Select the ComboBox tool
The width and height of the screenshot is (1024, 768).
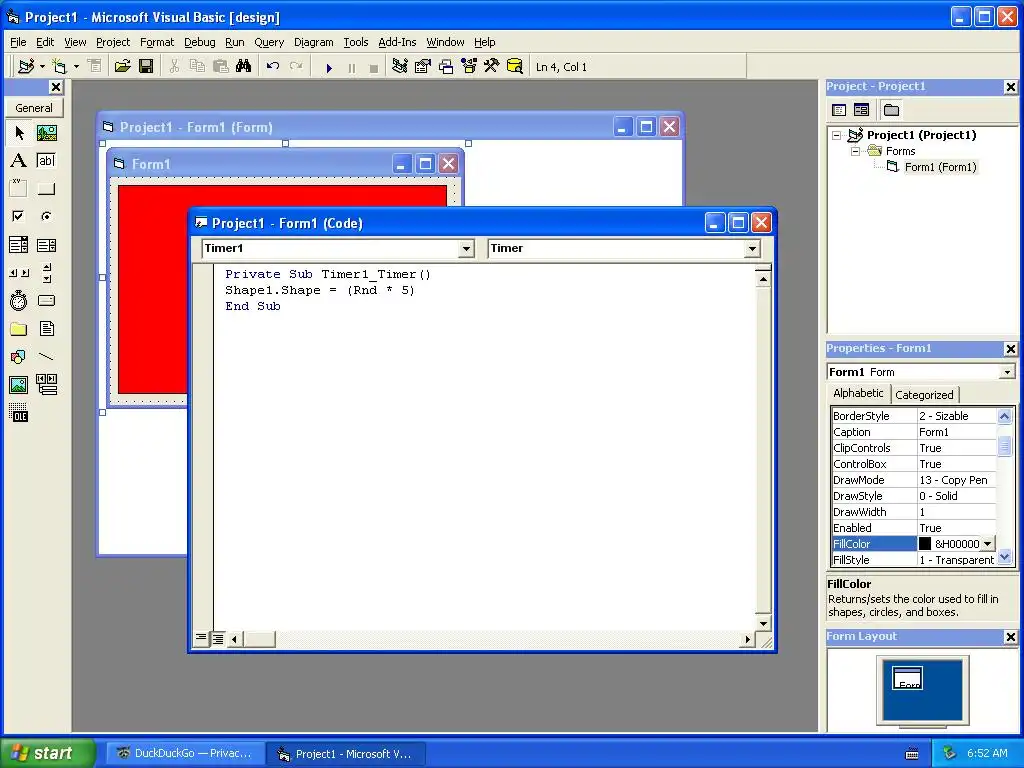(x=19, y=245)
